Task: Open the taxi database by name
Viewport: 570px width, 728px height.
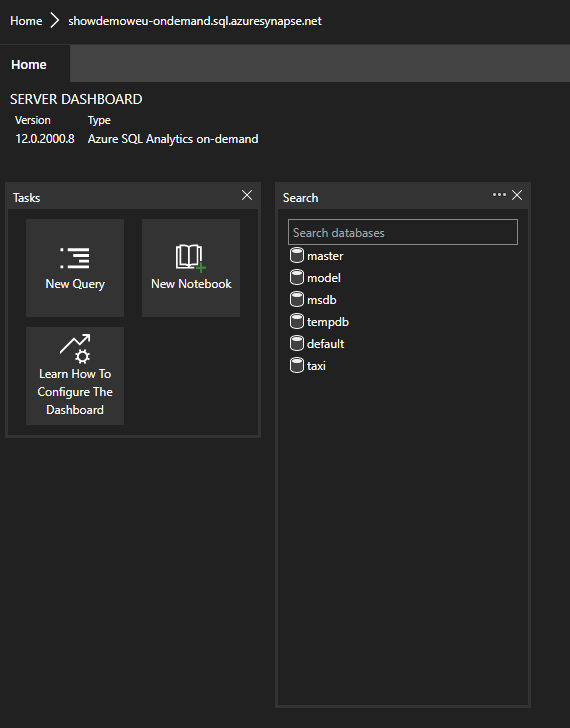Action: coord(316,366)
